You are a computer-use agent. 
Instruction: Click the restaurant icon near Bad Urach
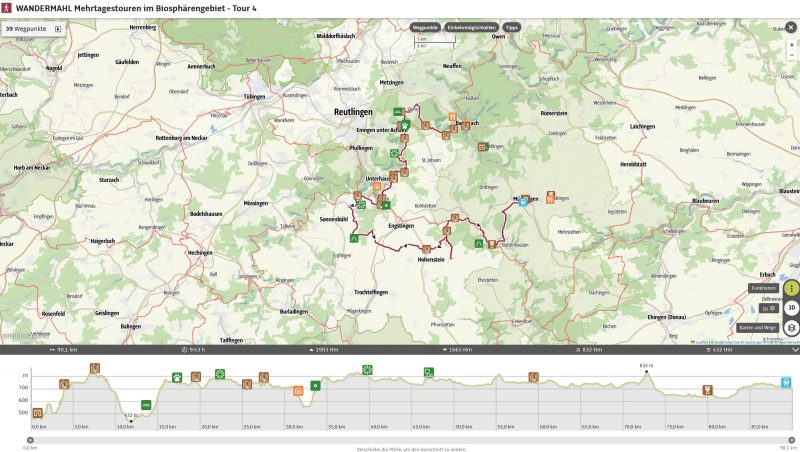point(452,118)
